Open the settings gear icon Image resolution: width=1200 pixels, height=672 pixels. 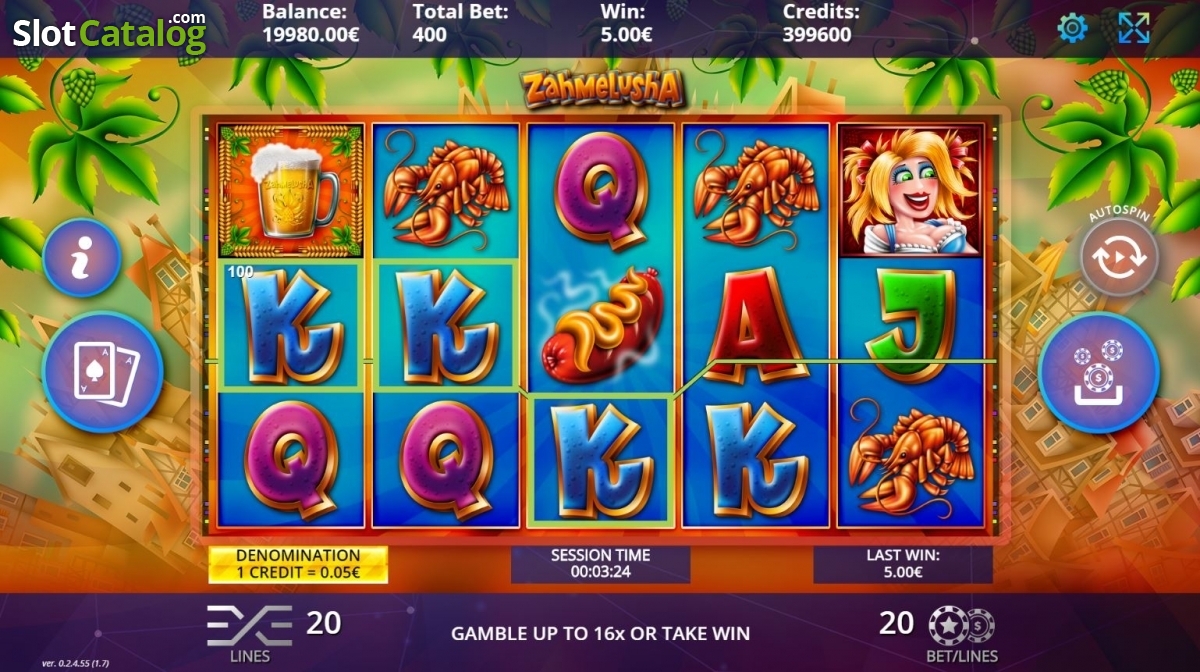(x=1072, y=28)
